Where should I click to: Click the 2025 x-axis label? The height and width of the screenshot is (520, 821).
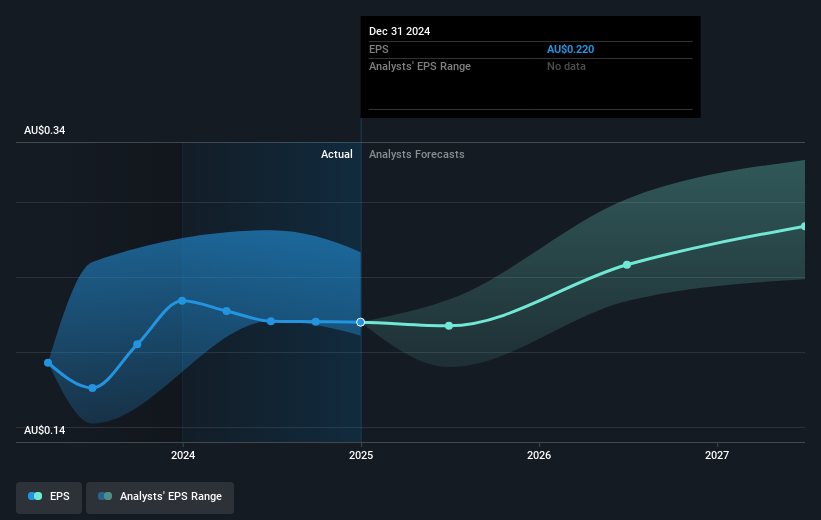click(x=361, y=455)
